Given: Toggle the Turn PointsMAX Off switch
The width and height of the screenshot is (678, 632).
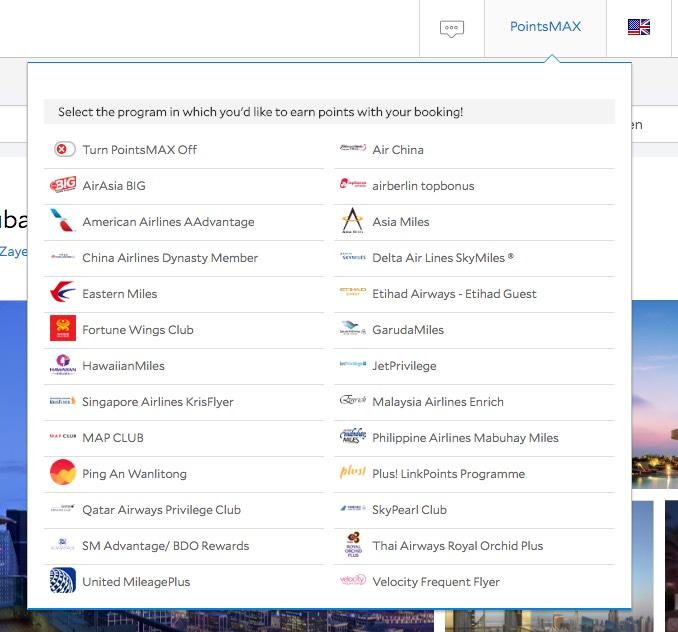Looking at the screenshot, I should 65,150.
